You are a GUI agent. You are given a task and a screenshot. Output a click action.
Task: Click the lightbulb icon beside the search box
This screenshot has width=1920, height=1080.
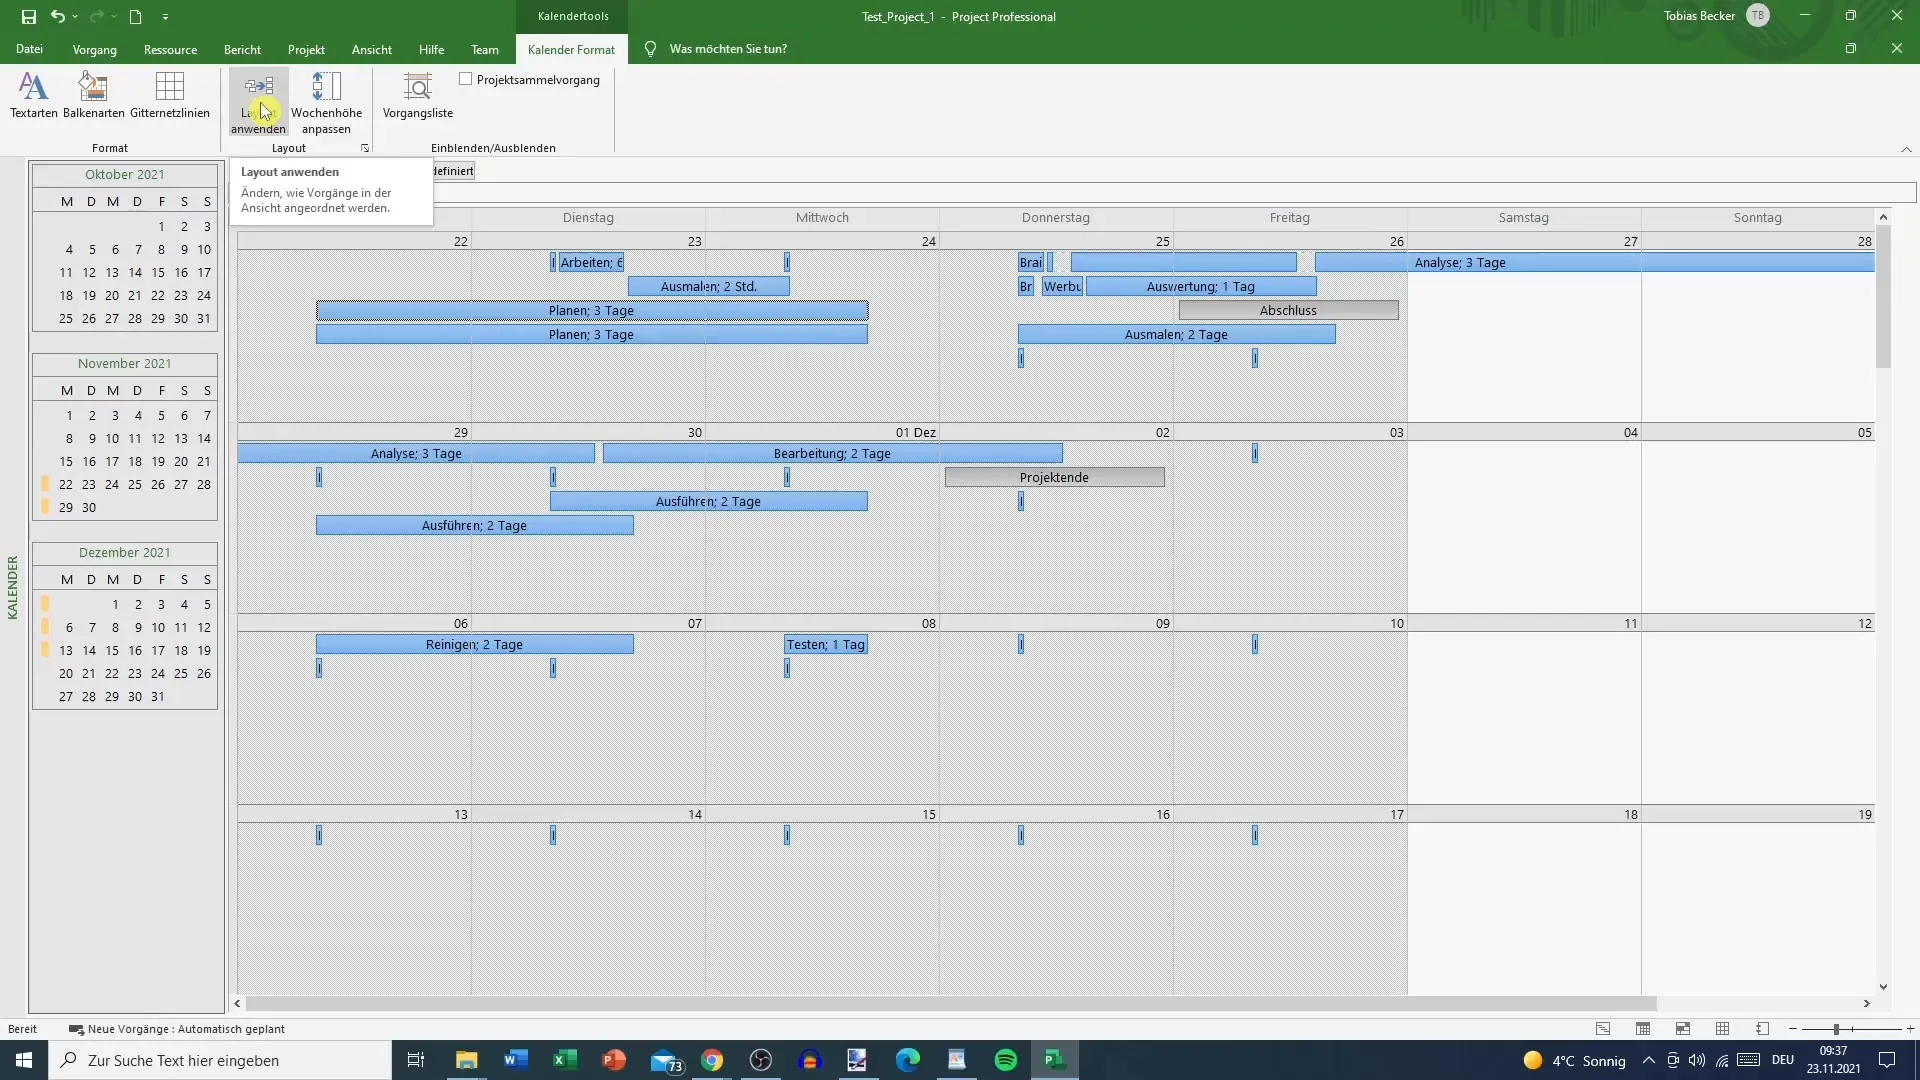[x=650, y=49]
